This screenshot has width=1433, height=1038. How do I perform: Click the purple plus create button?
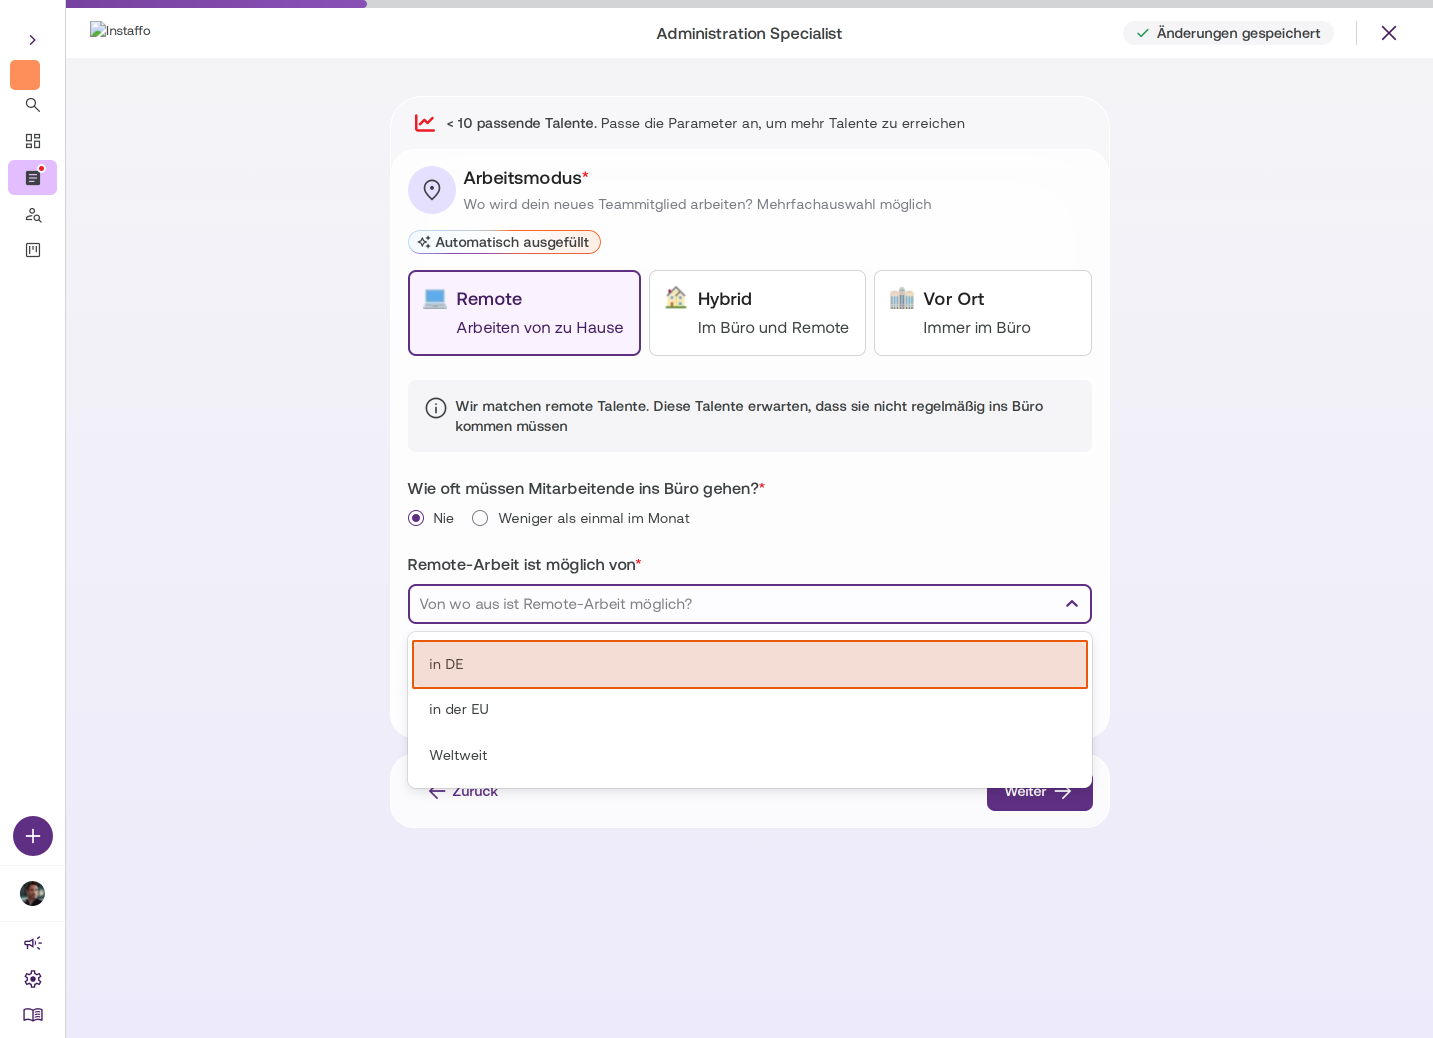point(33,836)
